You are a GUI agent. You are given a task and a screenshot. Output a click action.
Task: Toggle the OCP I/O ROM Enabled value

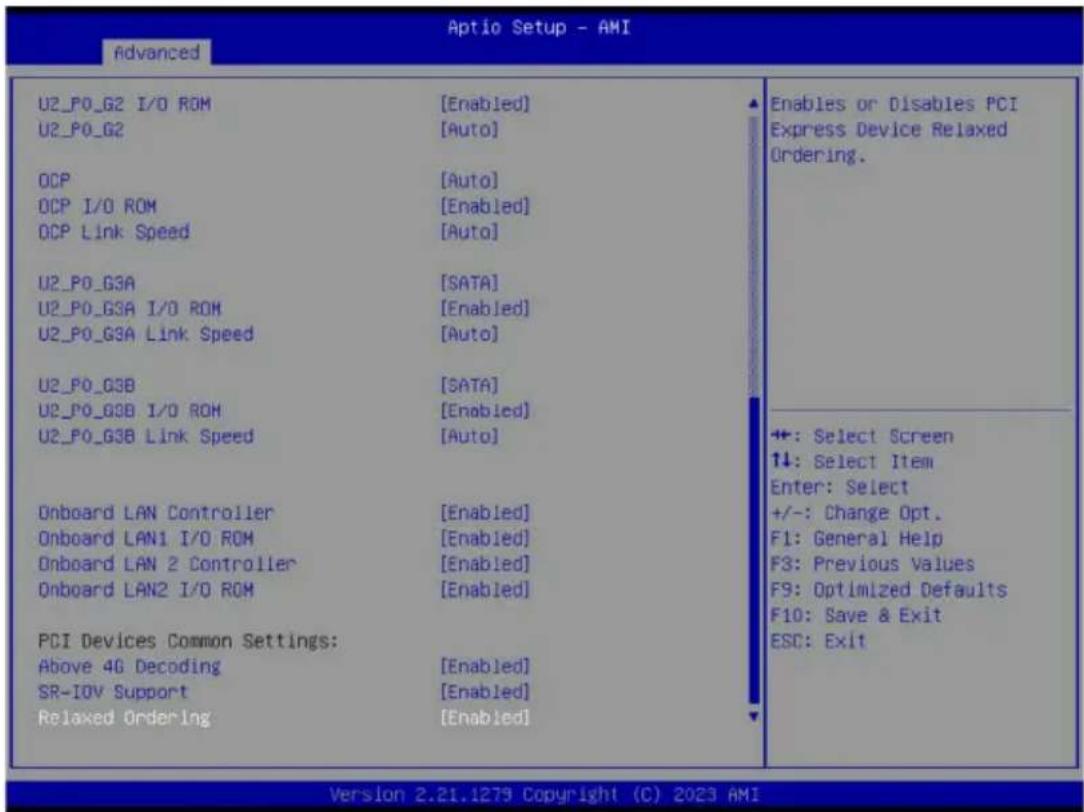[485, 207]
